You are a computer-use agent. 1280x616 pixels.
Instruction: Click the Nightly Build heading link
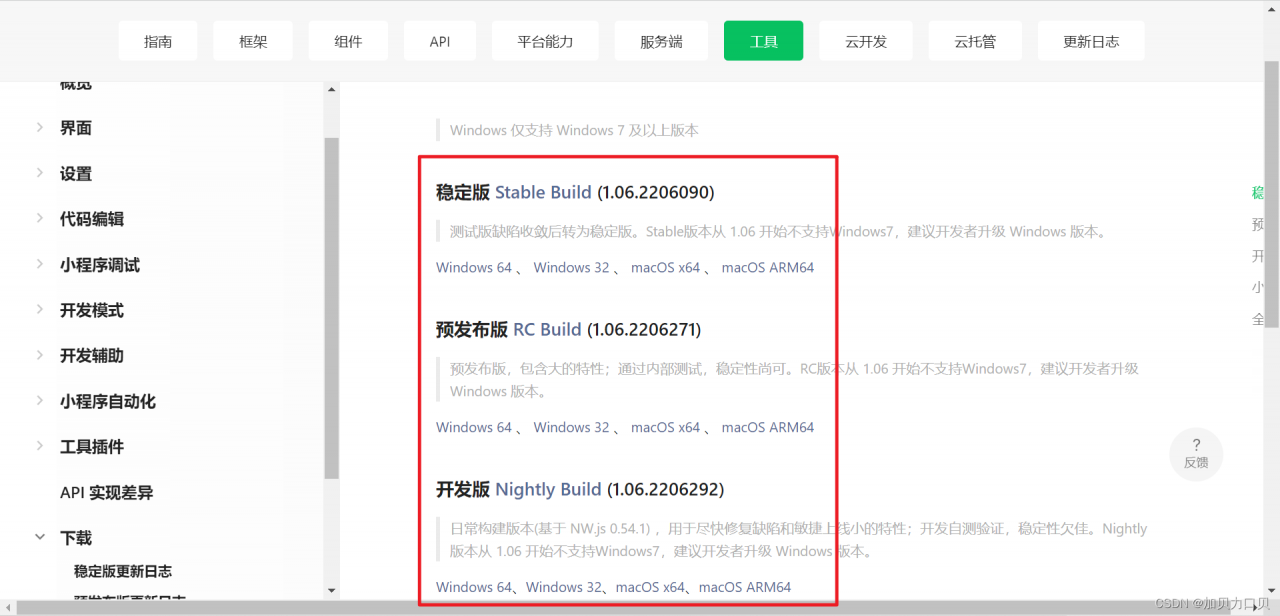click(x=548, y=489)
